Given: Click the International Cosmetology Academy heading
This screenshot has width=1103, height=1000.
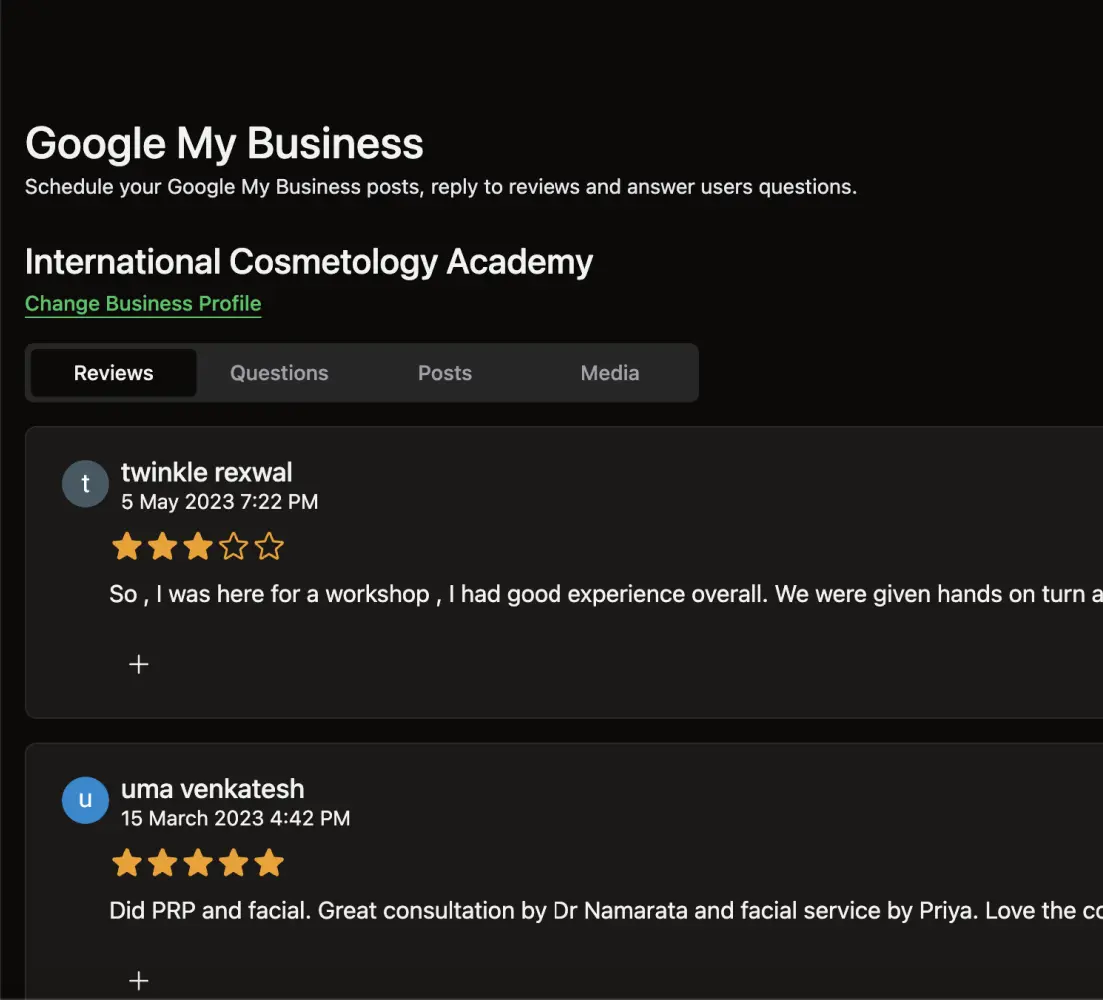Looking at the screenshot, I should click(x=309, y=262).
